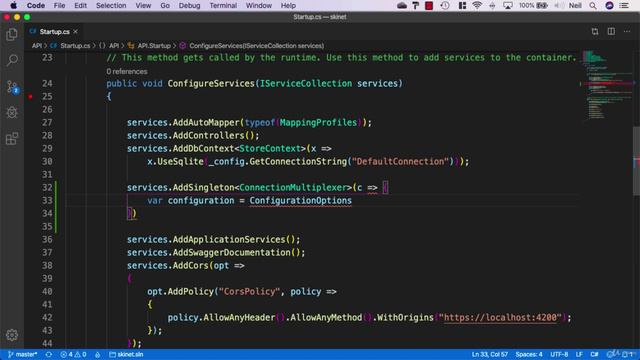The width and height of the screenshot is (640, 360).
Task: Click AddSwaggerDocumentation on line 37
Action: point(231,253)
